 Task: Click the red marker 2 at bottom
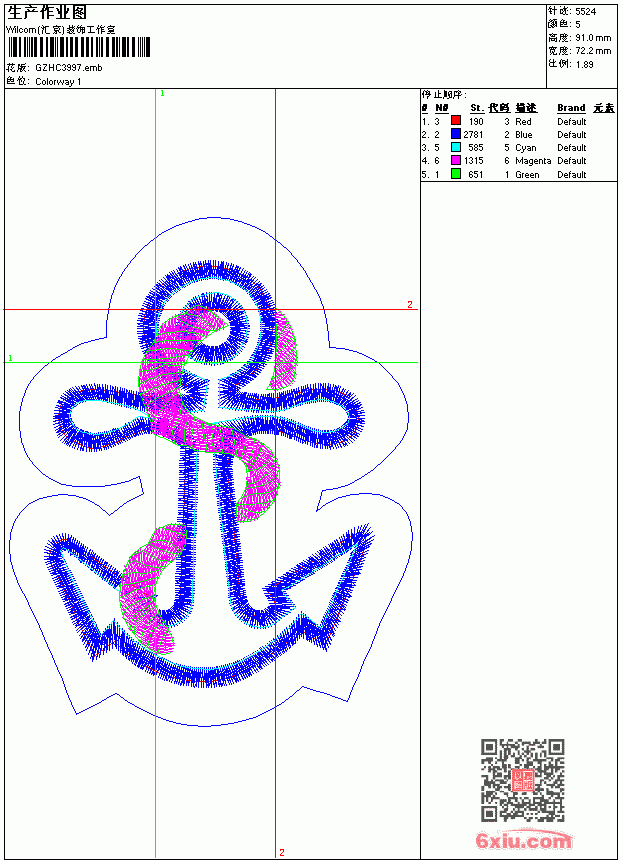[x=282, y=852]
